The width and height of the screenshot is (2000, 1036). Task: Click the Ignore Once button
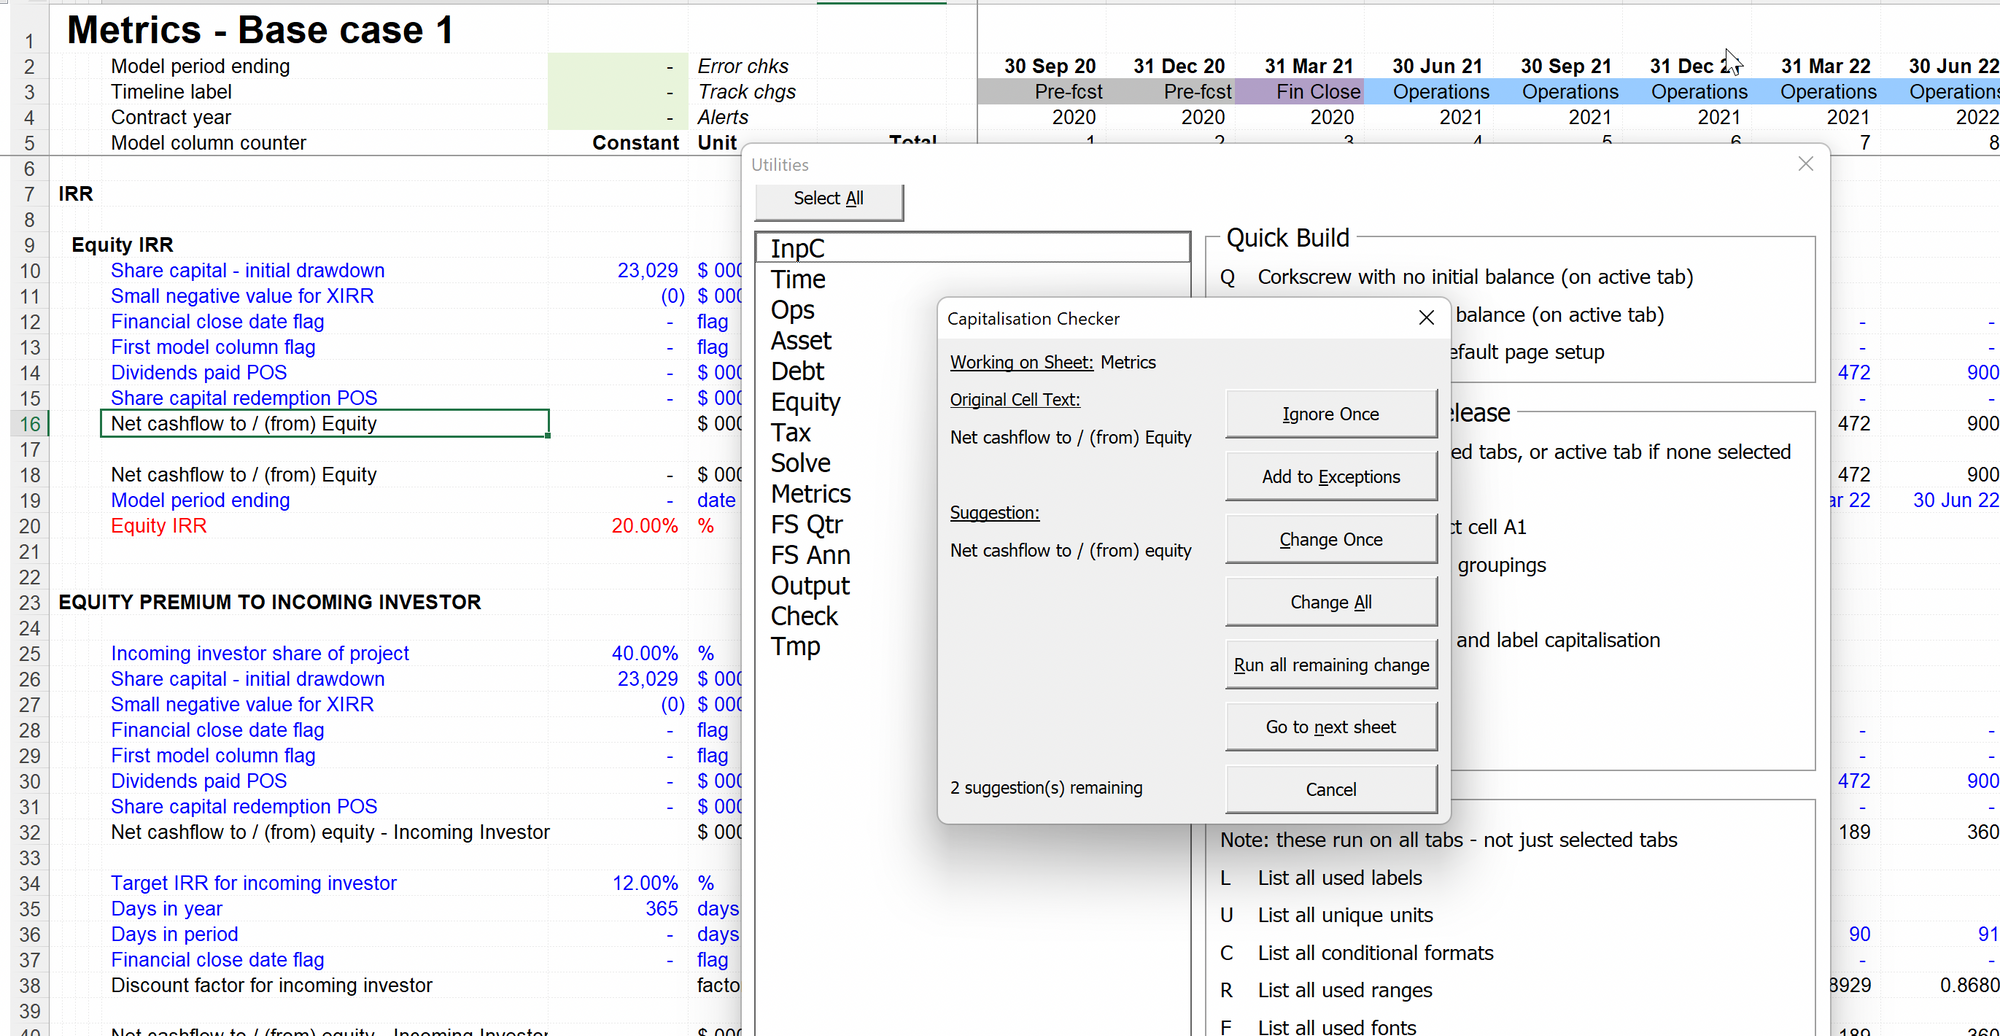pyautogui.click(x=1331, y=414)
